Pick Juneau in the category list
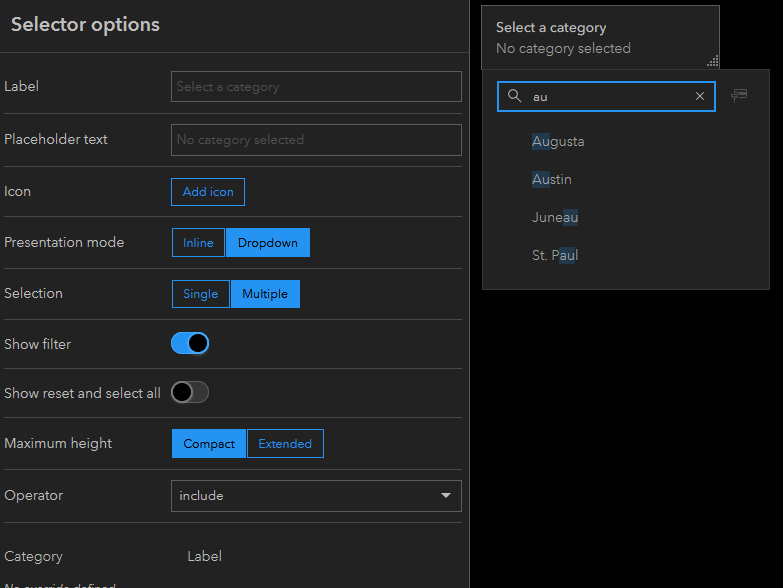Viewport: 783px width, 588px height. coord(555,217)
